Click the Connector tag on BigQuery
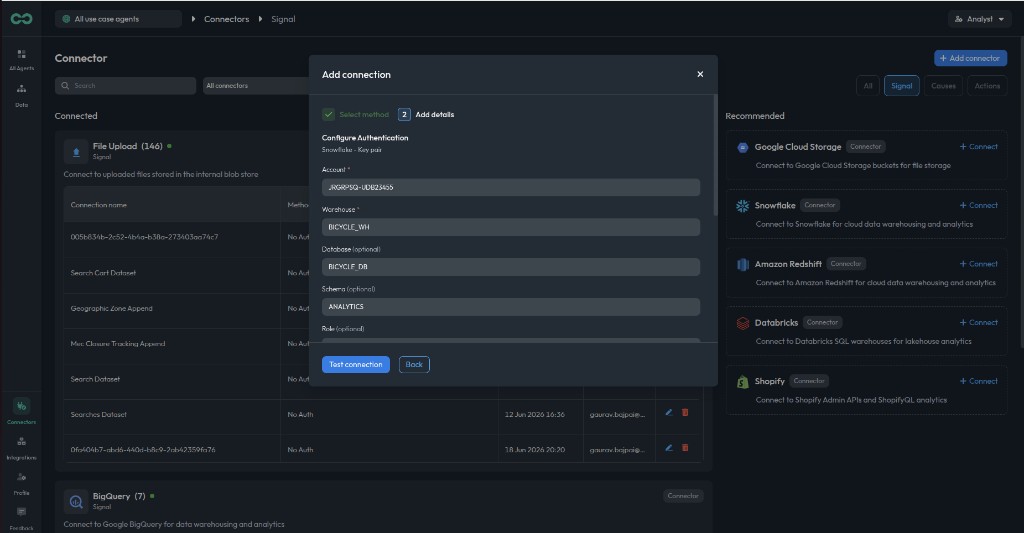 pos(683,496)
